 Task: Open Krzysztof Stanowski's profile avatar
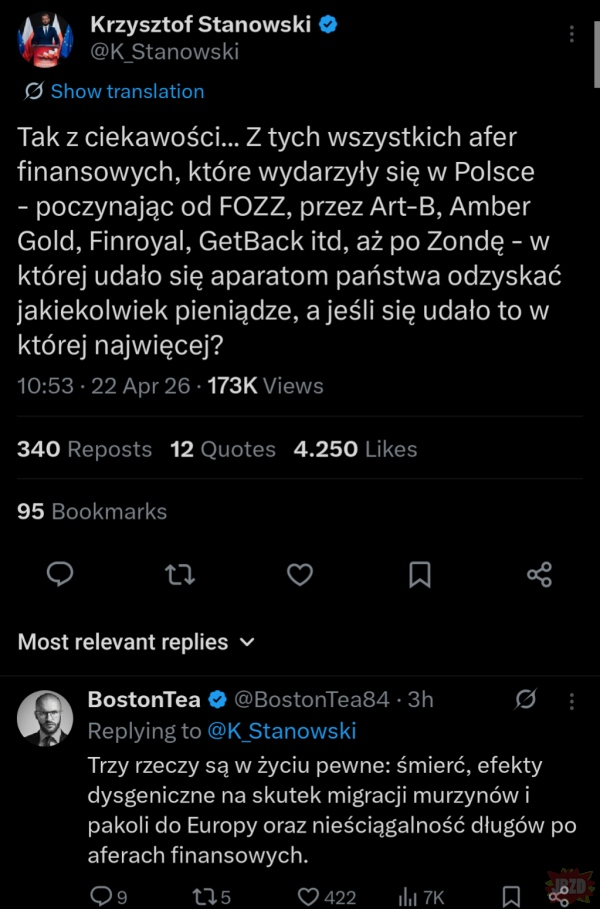point(45,39)
